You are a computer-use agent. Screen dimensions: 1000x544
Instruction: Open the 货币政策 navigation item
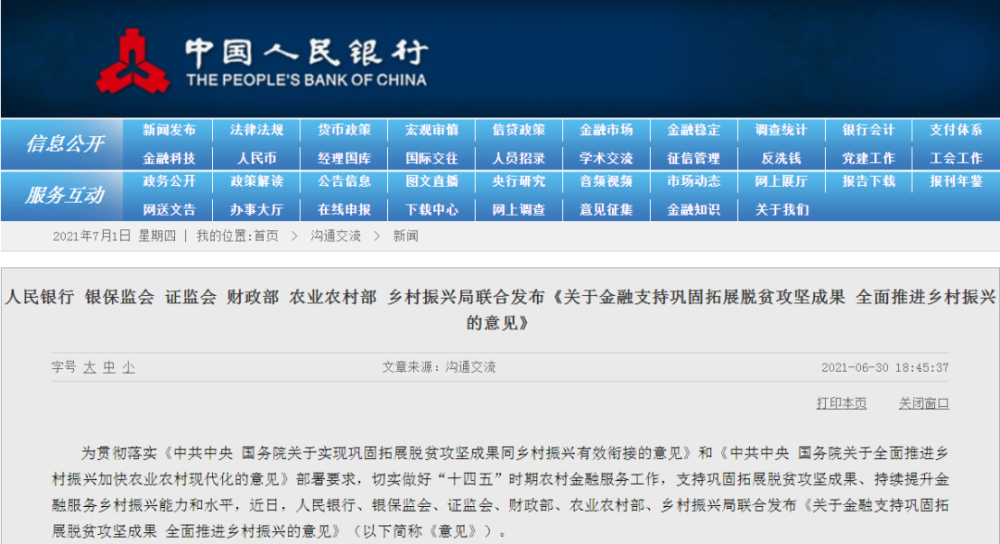pos(344,130)
